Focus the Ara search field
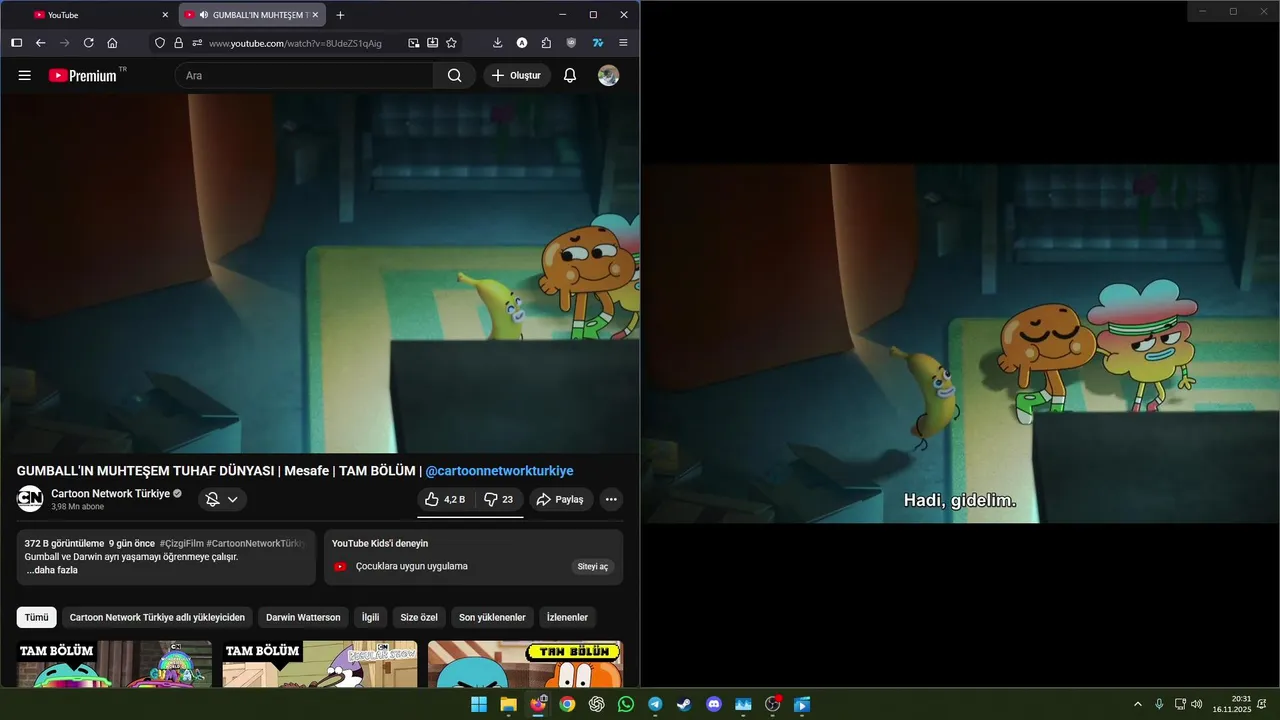1280x720 pixels. tap(305, 75)
